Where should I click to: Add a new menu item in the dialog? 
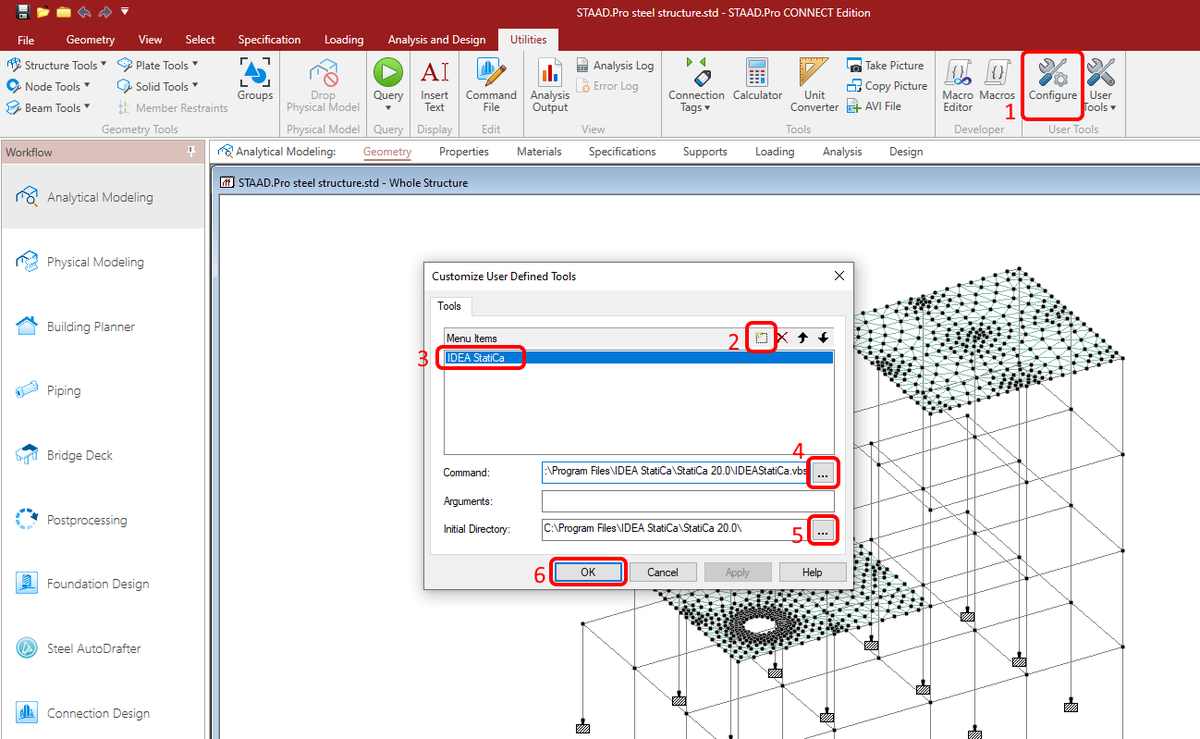761,338
